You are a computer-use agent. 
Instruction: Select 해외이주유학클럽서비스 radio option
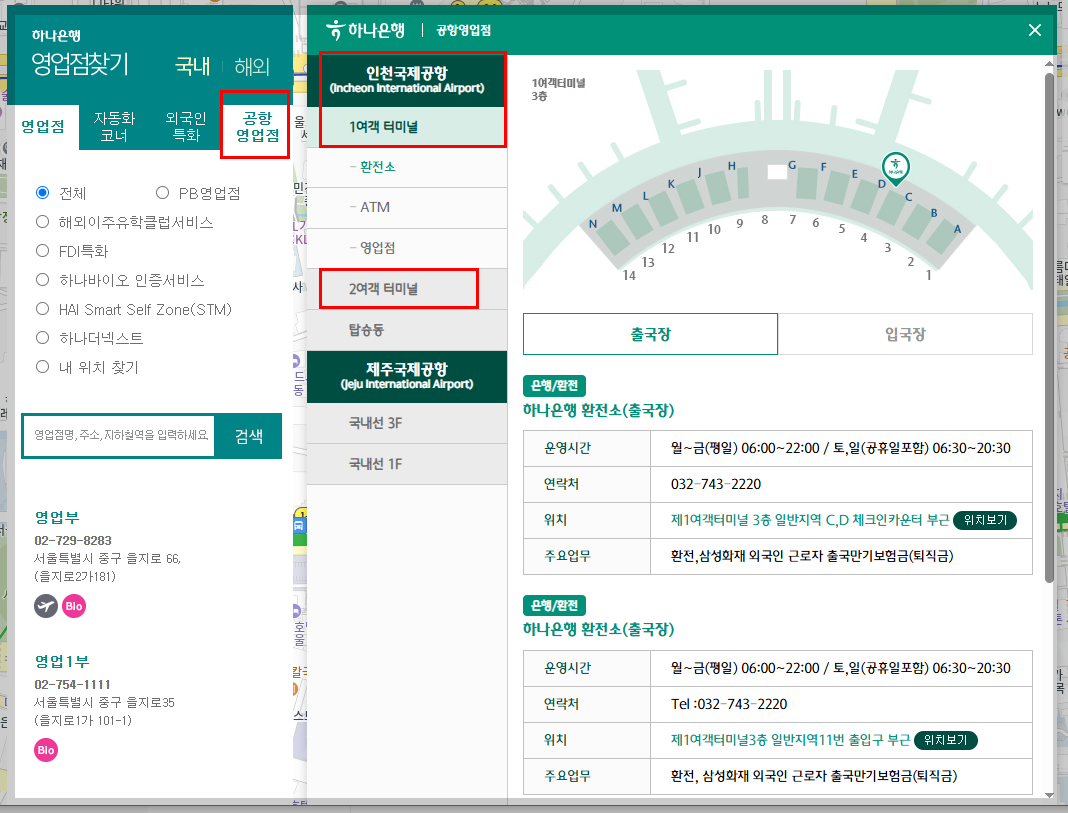pyautogui.click(x=43, y=222)
